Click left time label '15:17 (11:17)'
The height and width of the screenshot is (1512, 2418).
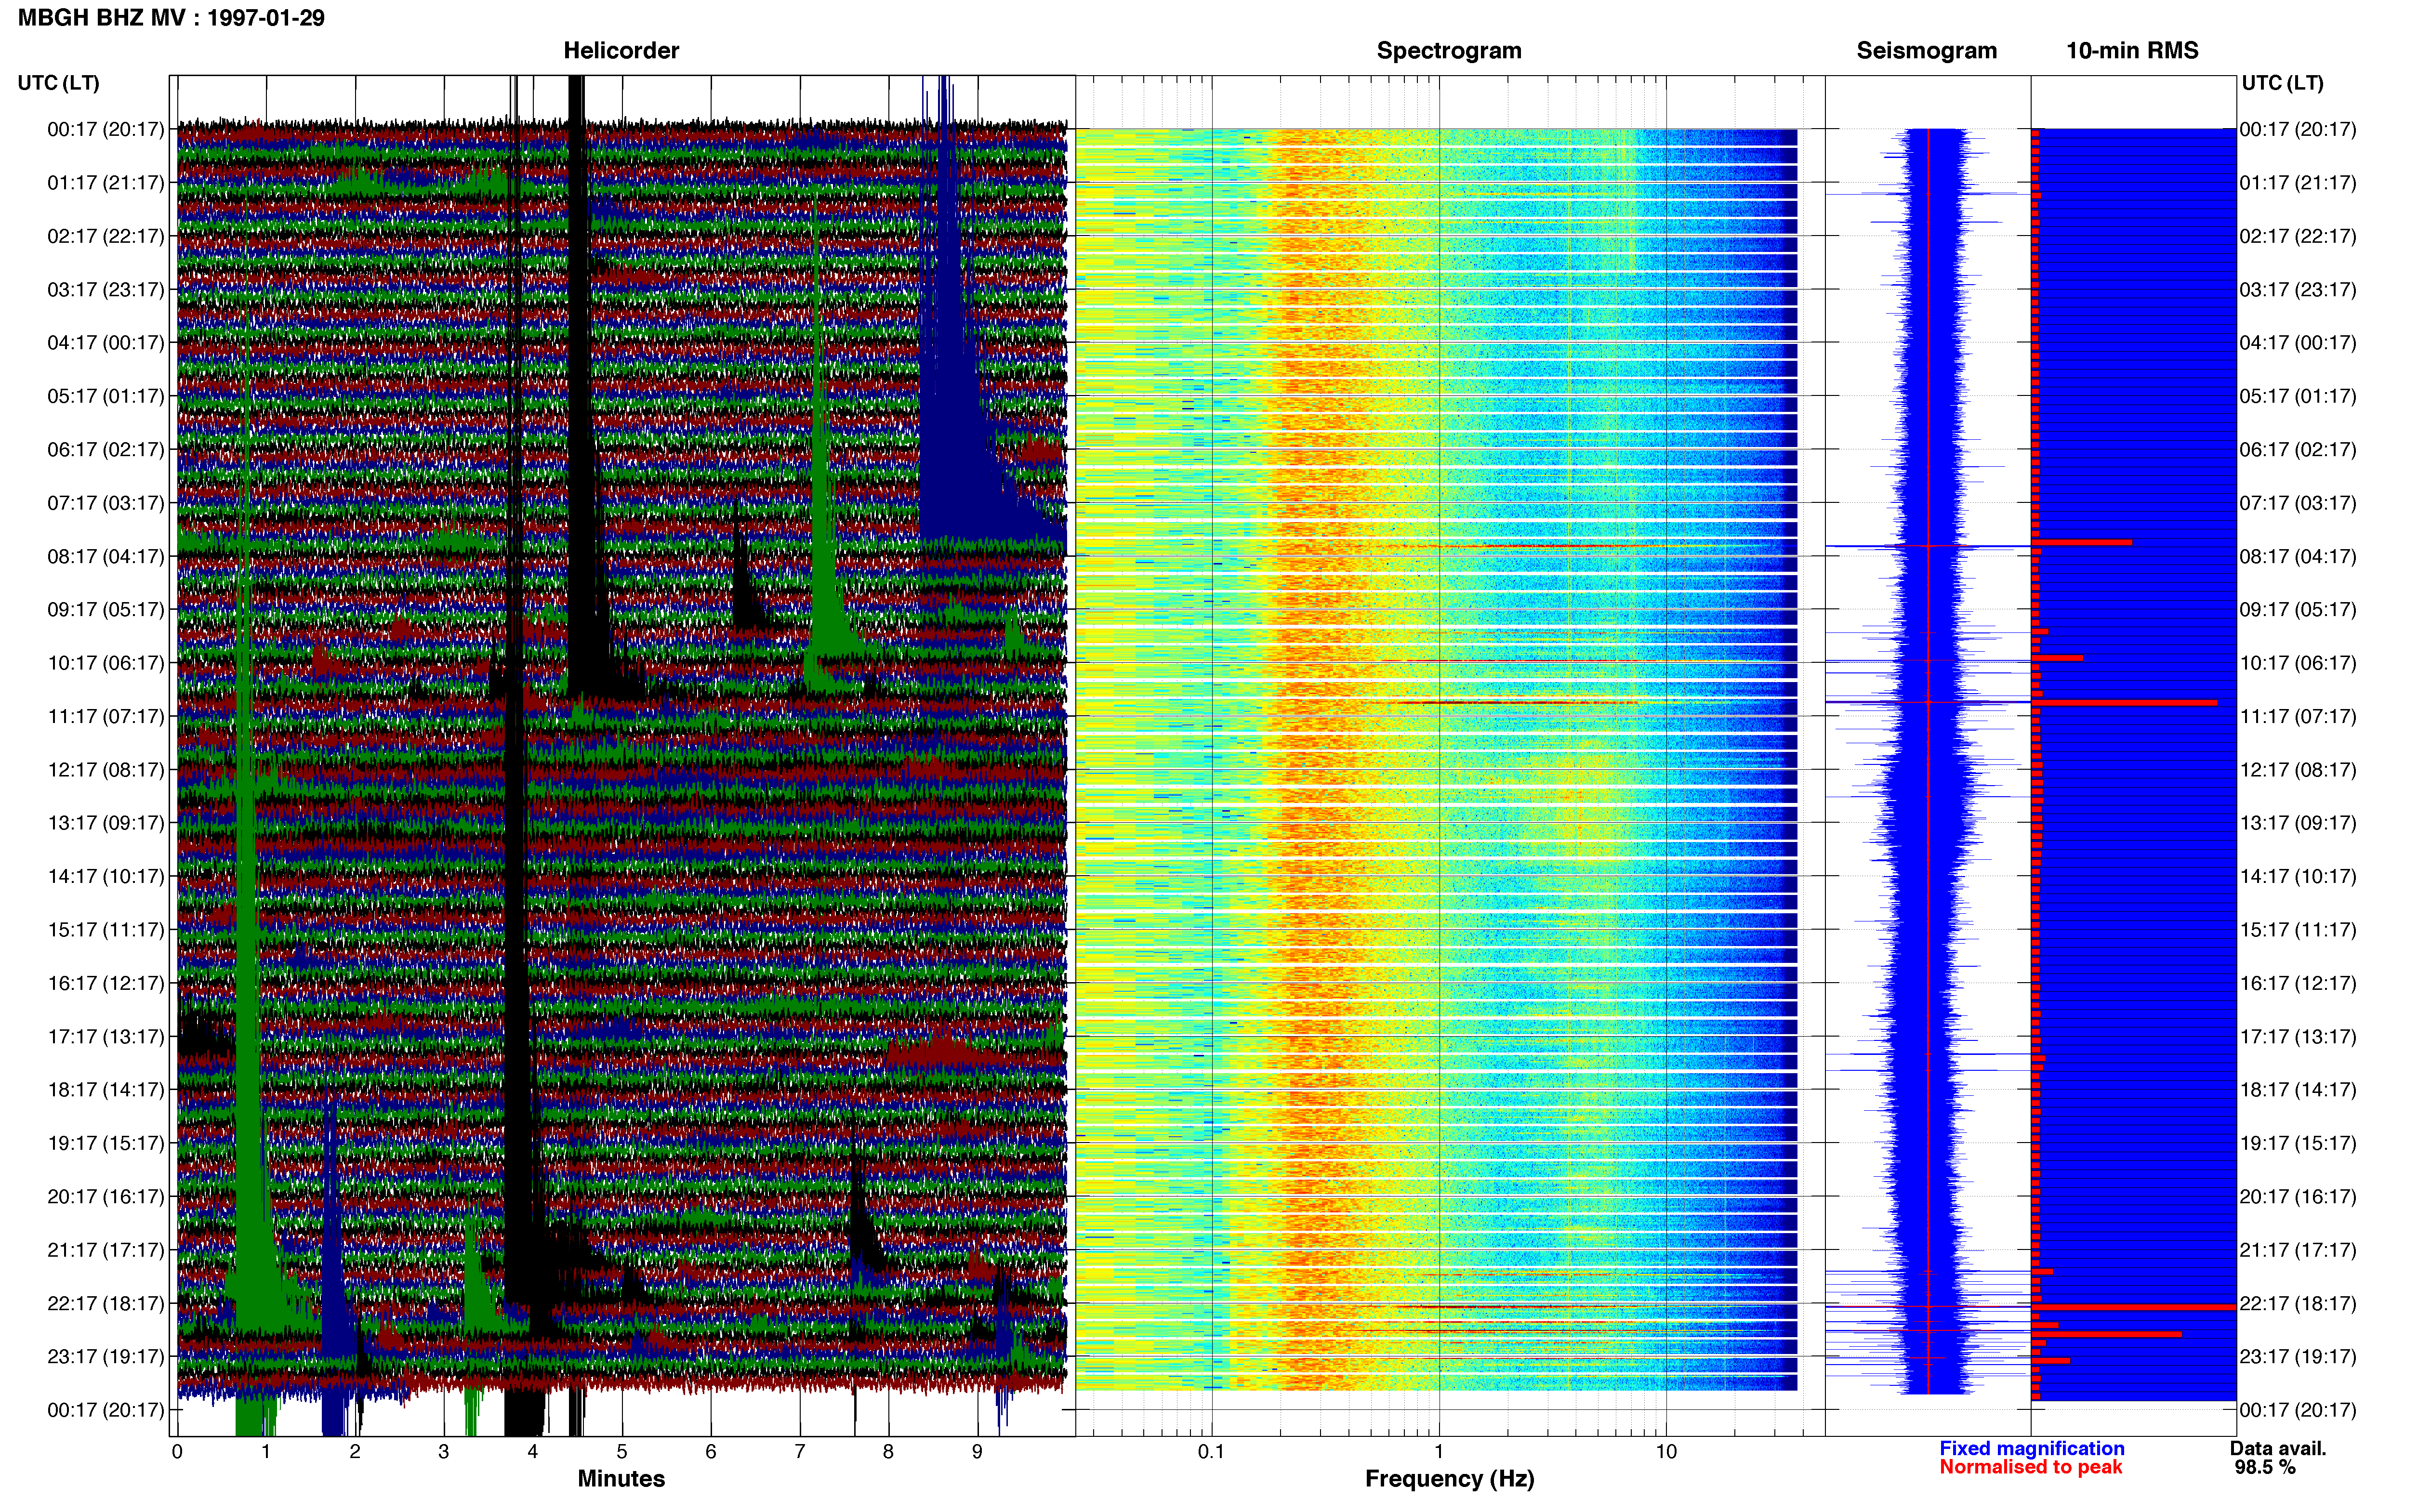pyautogui.click(x=106, y=930)
